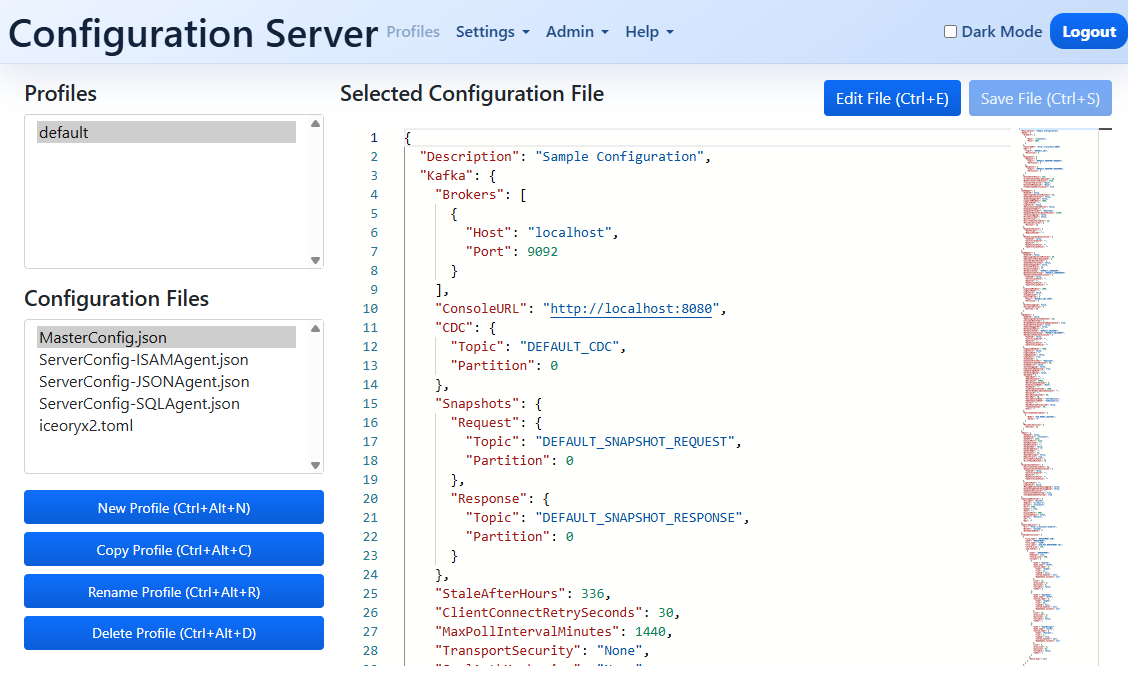This screenshot has height=681, width=1128.
Task: Enable the Dark Mode checkbox
Action: [x=950, y=32]
